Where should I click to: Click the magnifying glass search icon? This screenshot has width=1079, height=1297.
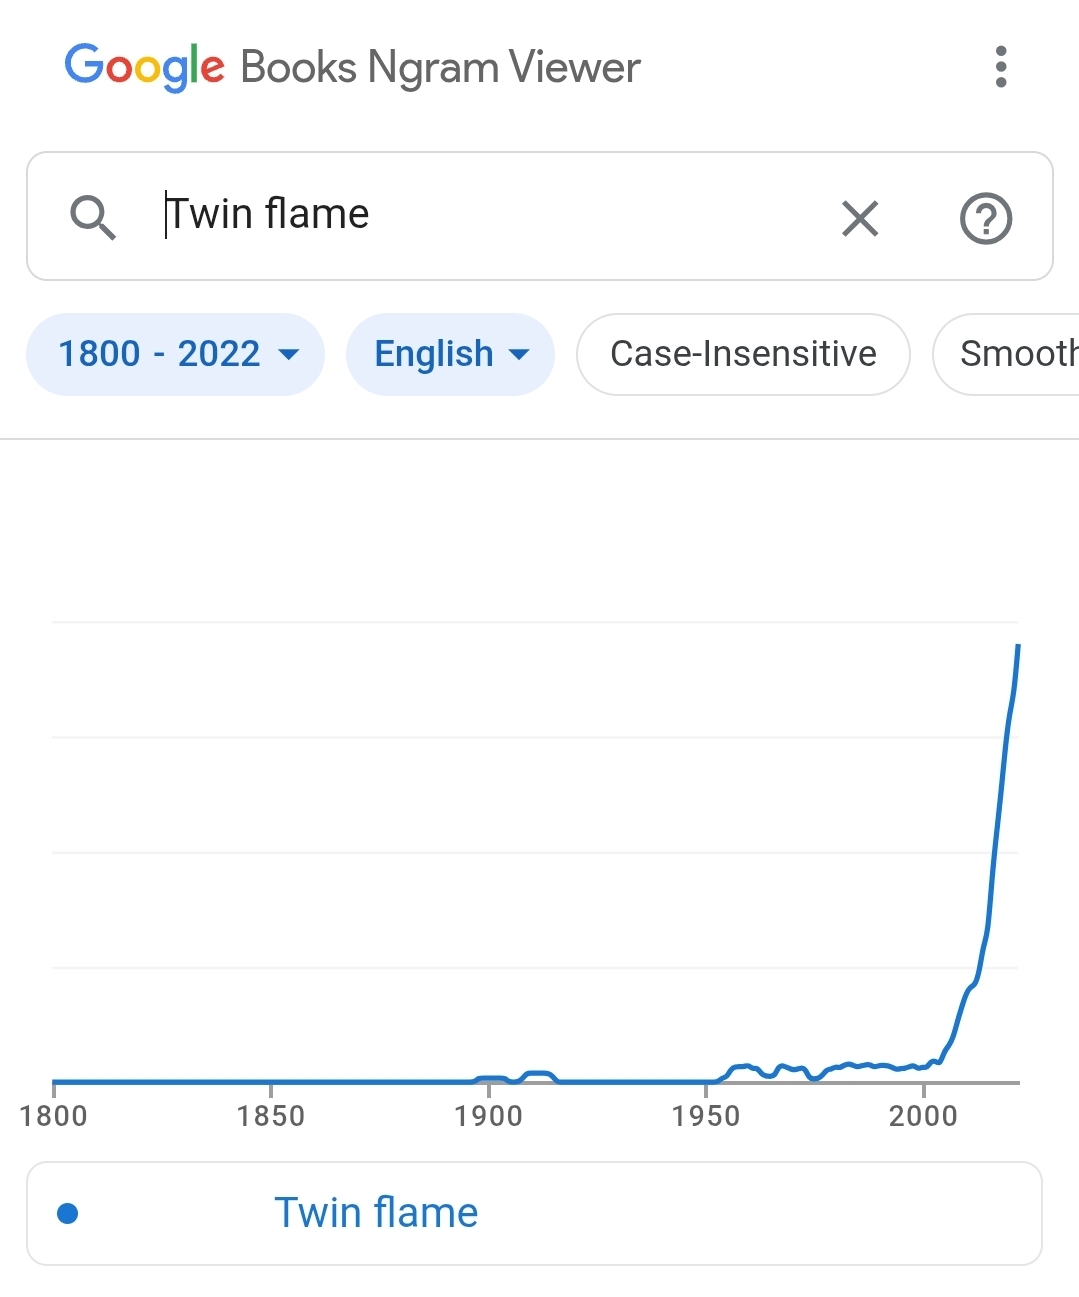coord(93,217)
